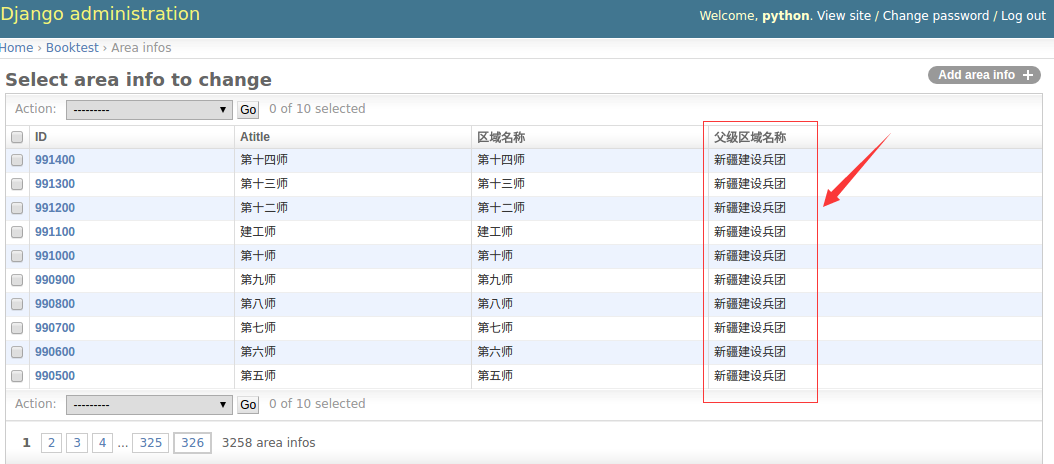Open the Booktest breadcrumb link
Viewport: 1054px width, 464px height.
click(72, 48)
